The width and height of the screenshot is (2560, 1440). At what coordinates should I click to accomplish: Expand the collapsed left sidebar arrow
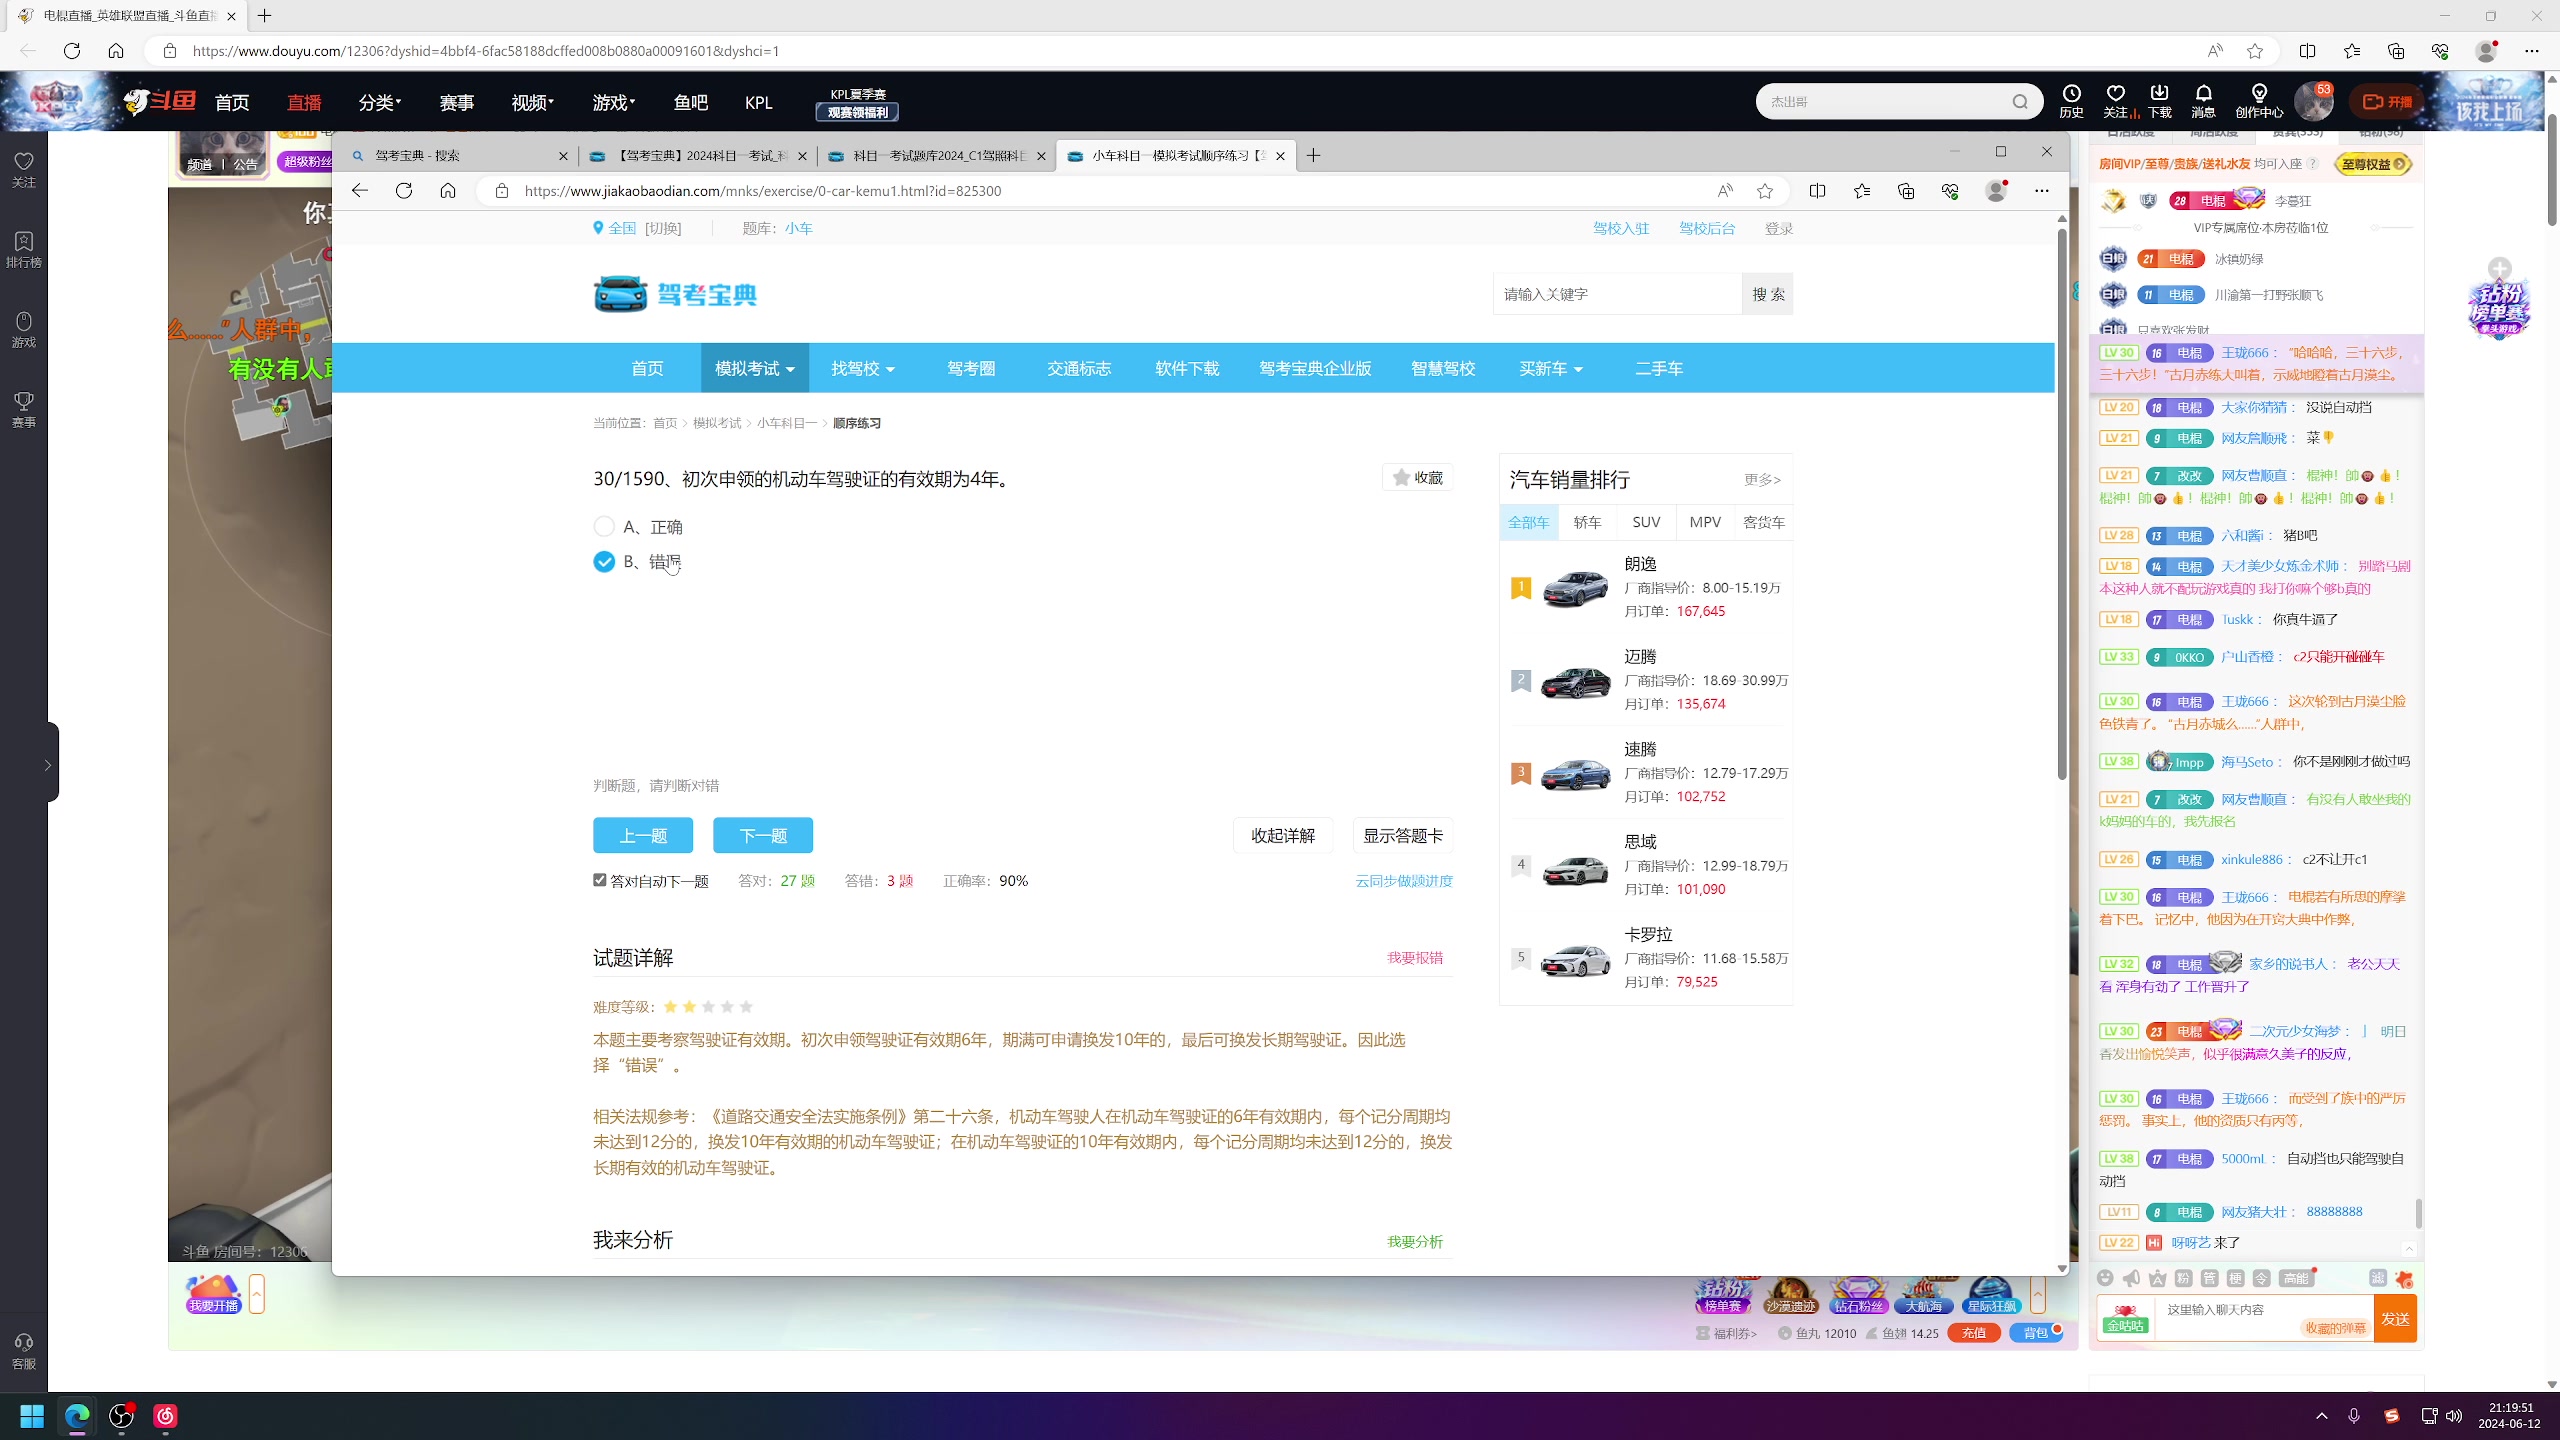pos(48,765)
